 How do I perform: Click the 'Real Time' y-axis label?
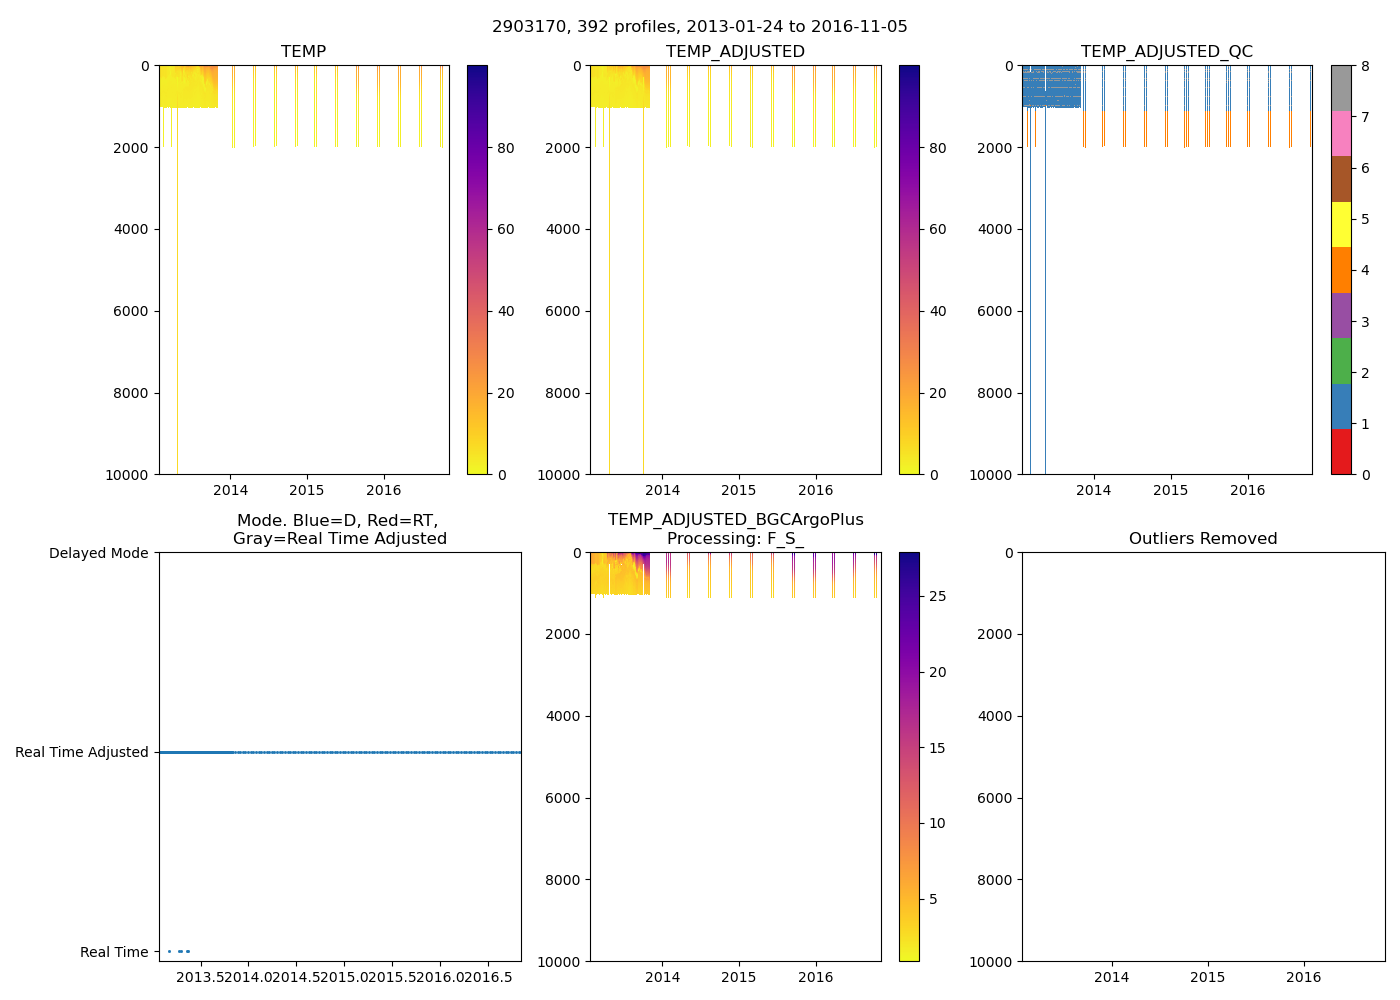click(114, 952)
